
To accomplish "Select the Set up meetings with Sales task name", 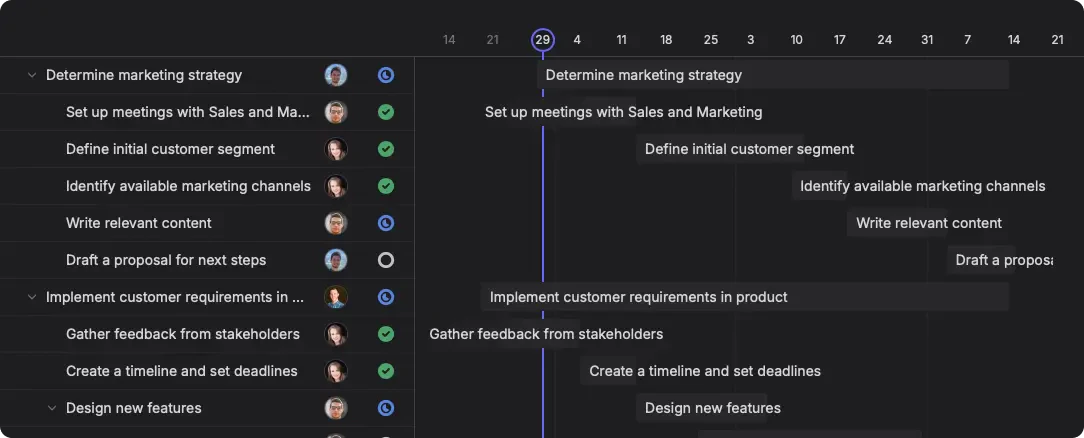I will click(188, 112).
